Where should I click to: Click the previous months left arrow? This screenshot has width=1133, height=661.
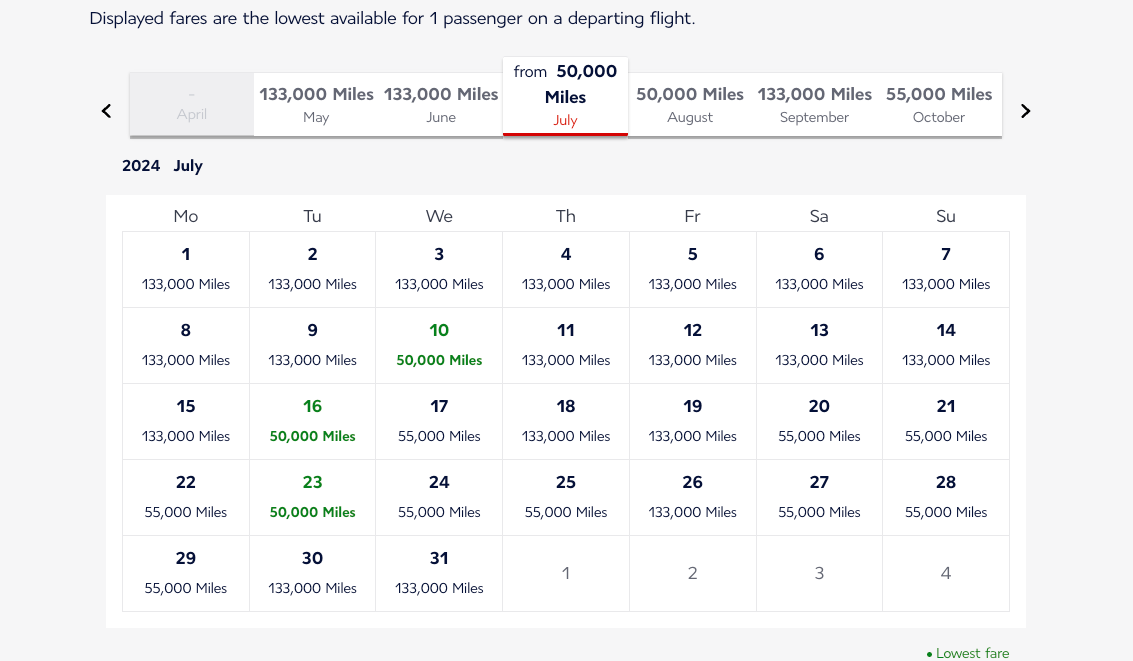point(107,111)
